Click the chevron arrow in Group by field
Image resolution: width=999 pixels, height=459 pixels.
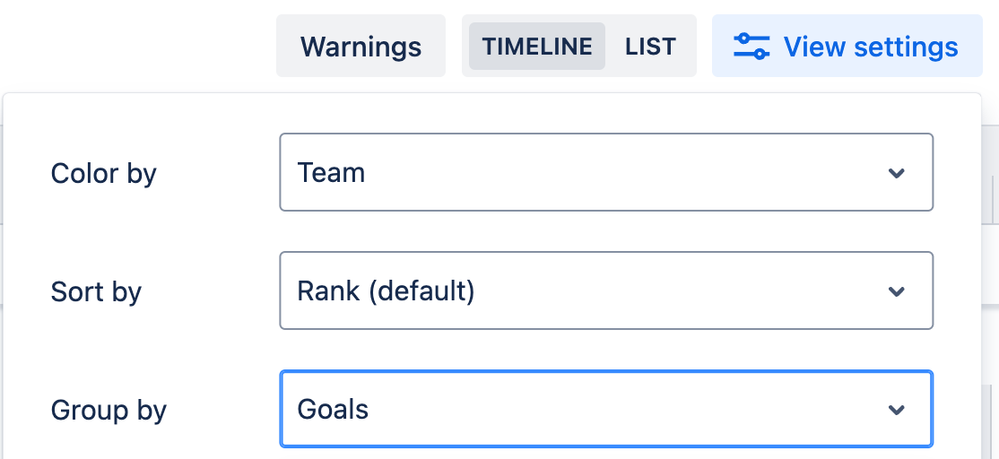coord(896,410)
